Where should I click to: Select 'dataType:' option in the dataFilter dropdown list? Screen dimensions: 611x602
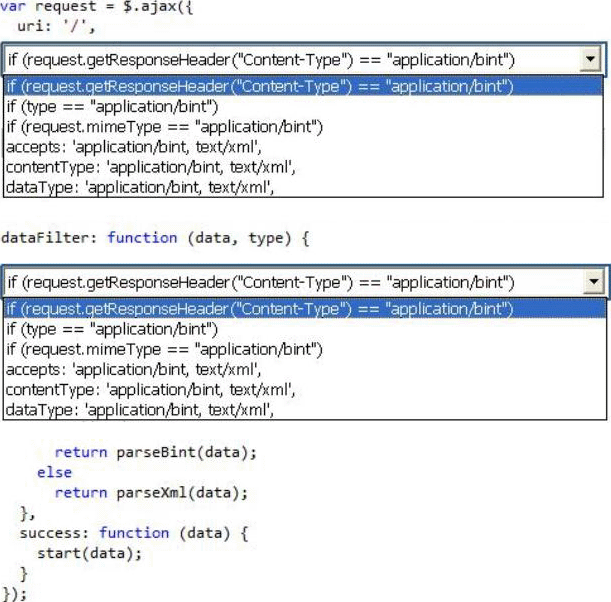coord(139,409)
